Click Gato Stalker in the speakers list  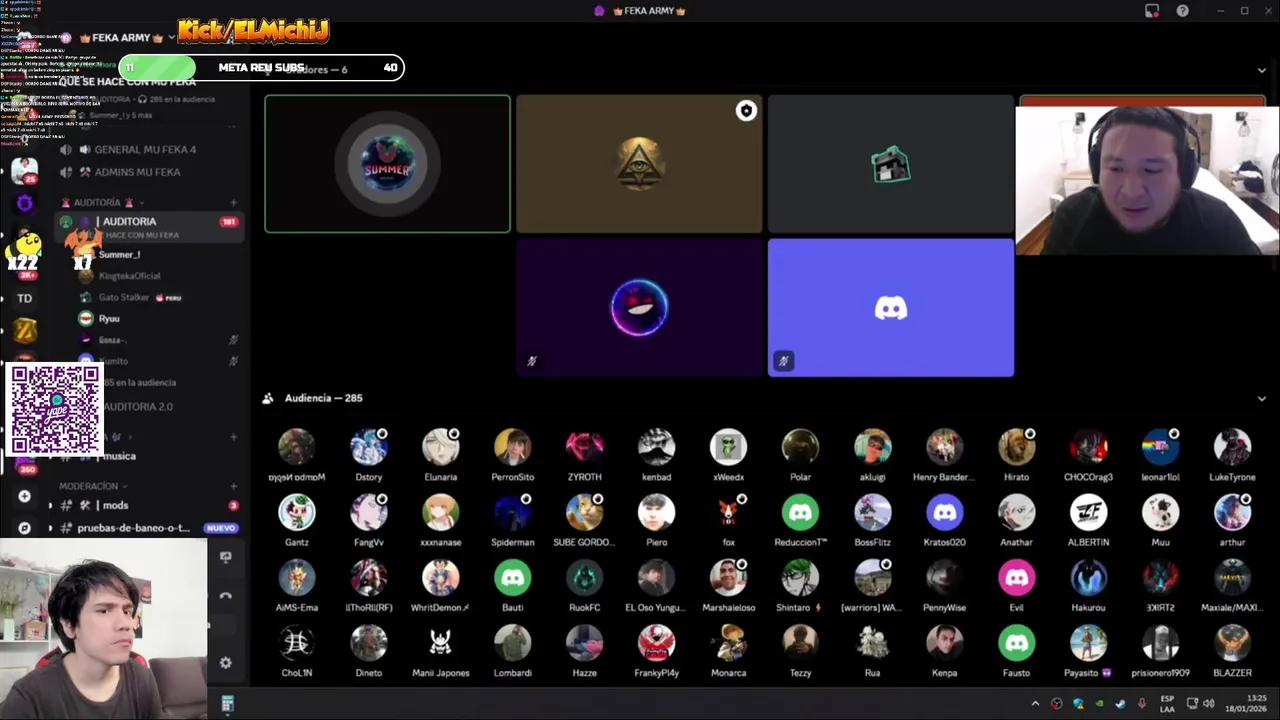pos(123,298)
